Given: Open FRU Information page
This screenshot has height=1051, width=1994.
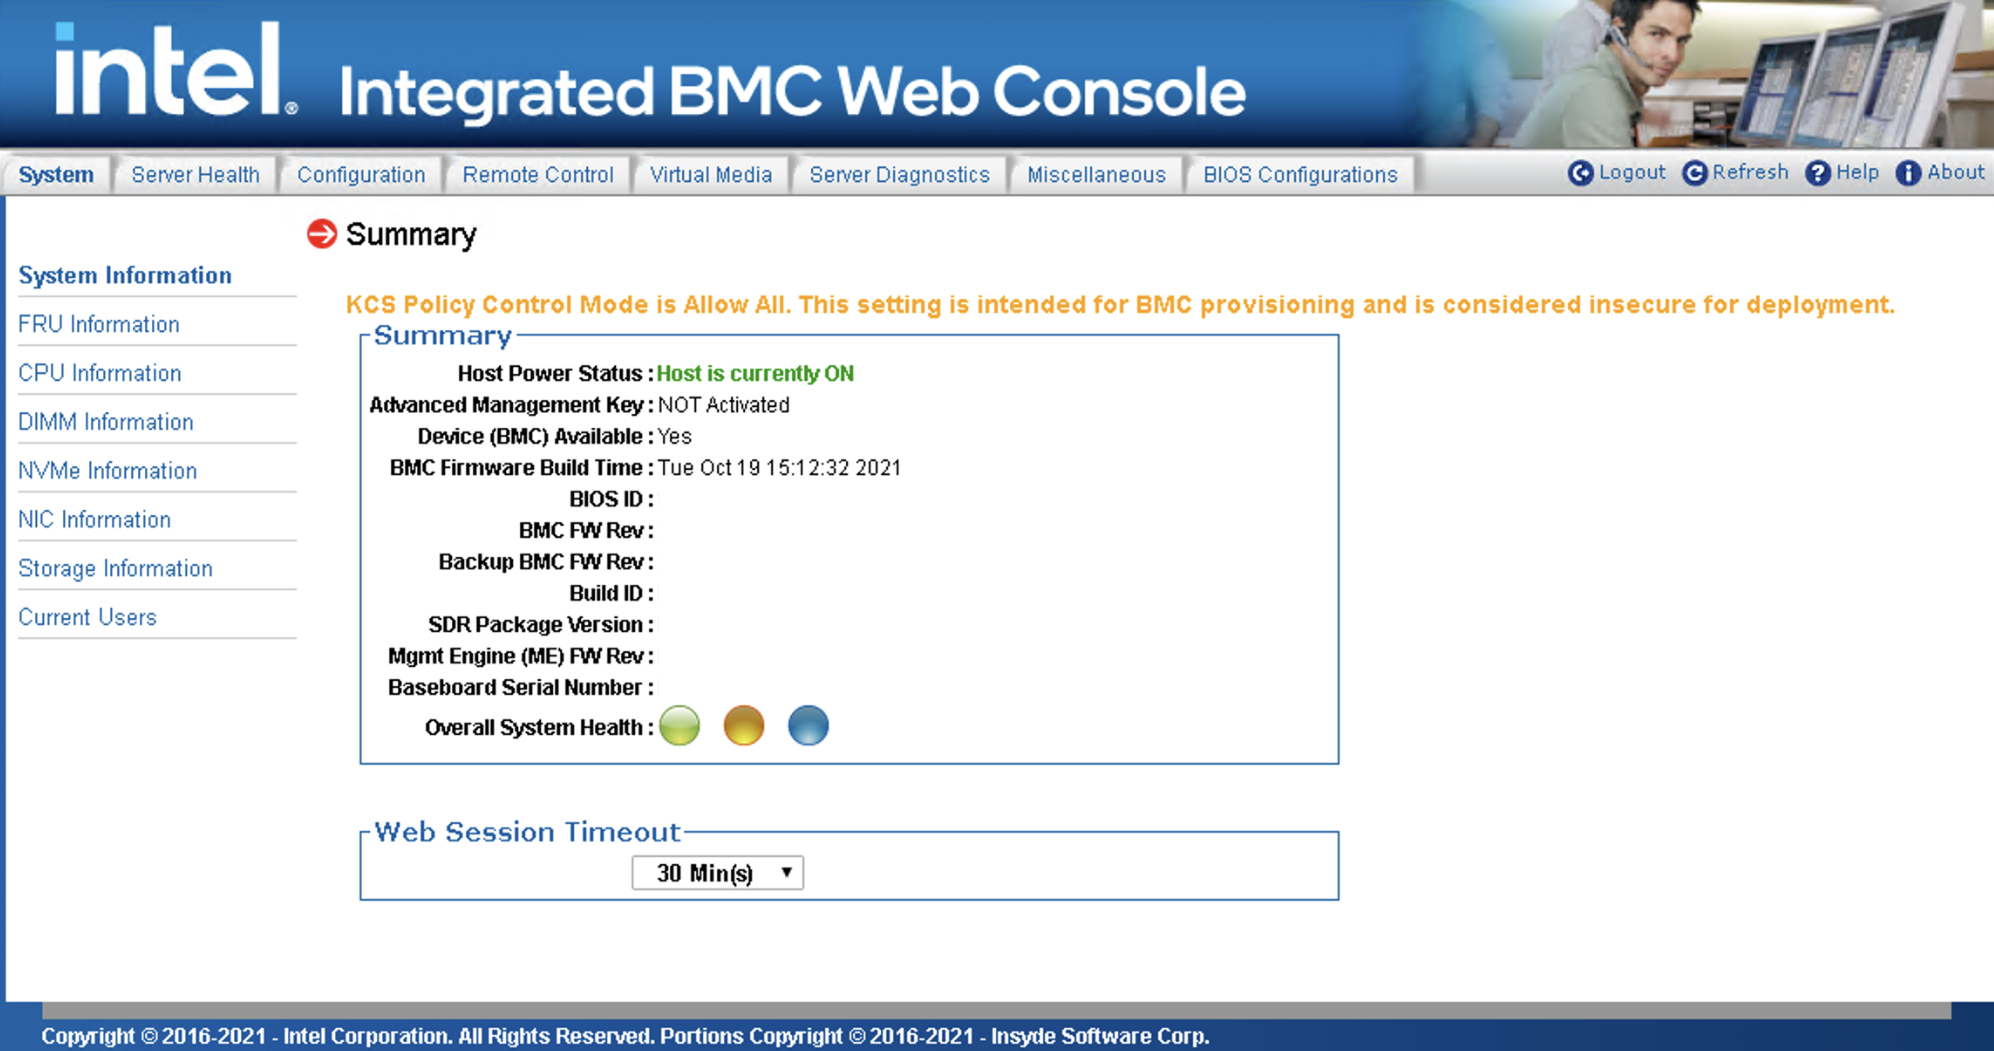Looking at the screenshot, I should [x=99, y=325].
